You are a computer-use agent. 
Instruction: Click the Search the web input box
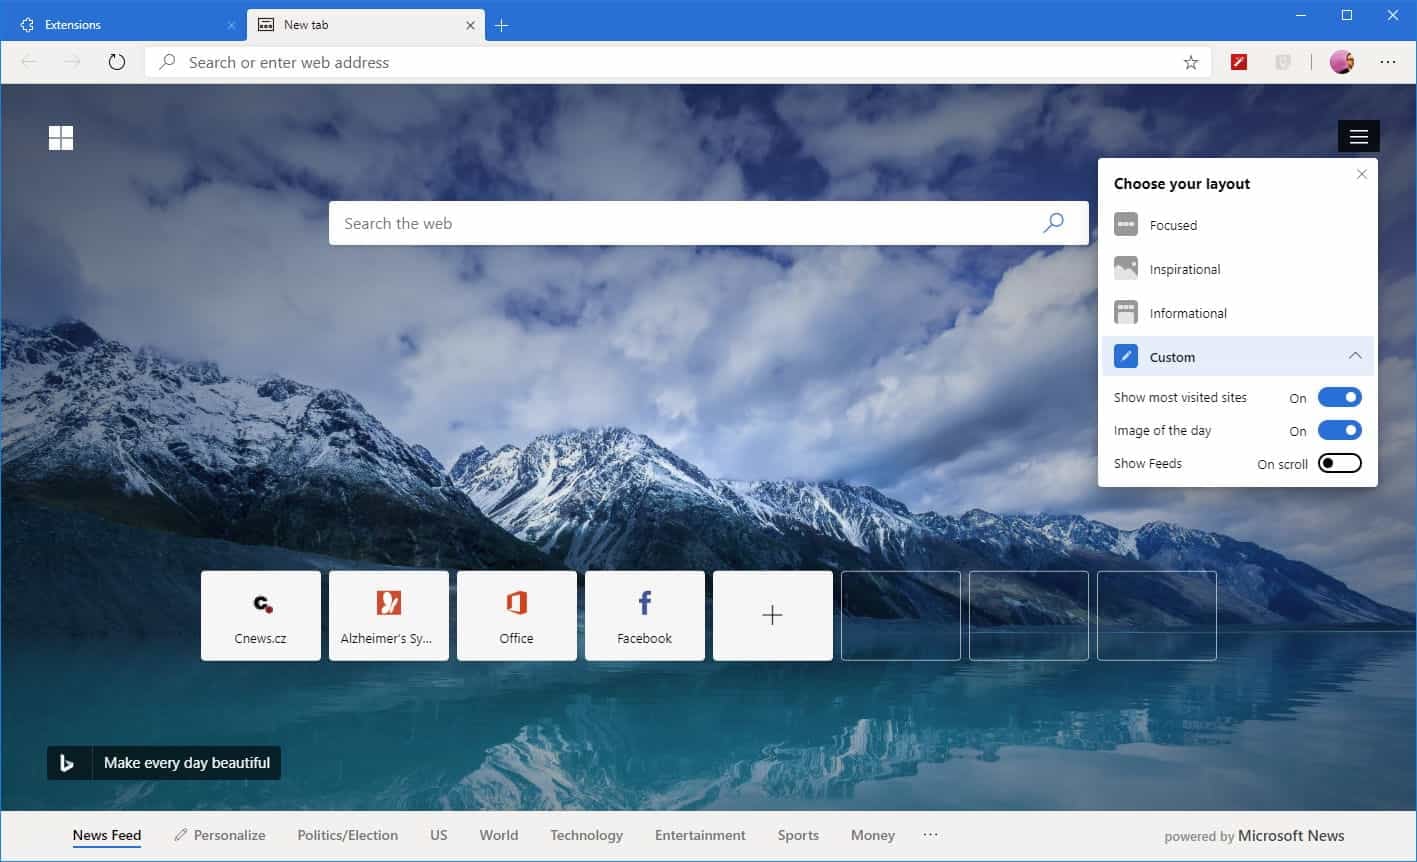709,223
